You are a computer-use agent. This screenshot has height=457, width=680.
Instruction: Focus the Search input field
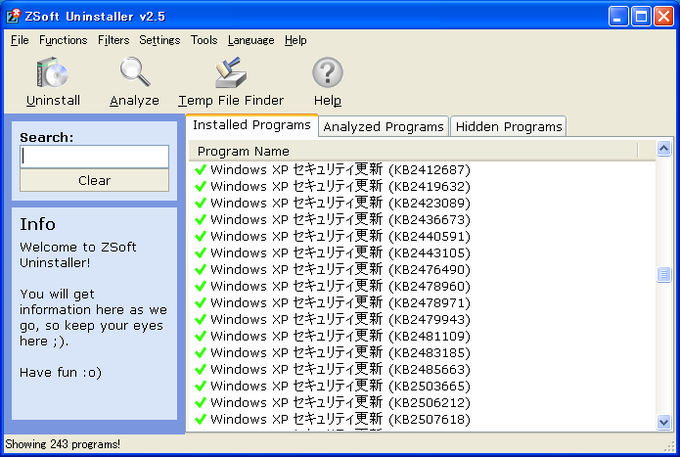[94, 157]
